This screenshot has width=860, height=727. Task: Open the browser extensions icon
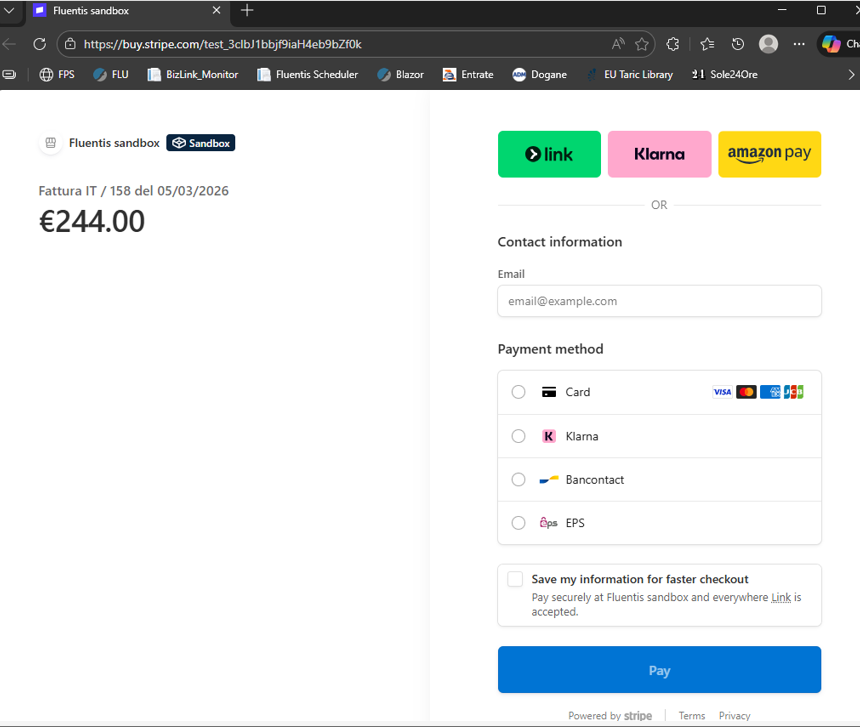coord(673,44)
